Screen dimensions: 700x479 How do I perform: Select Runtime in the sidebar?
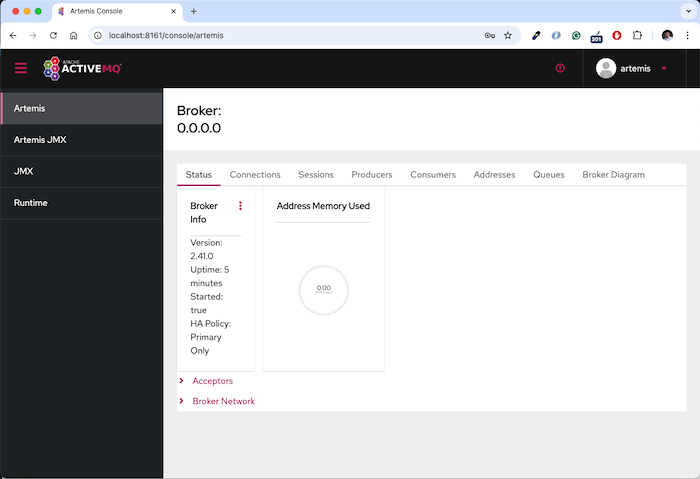coord(82,203)
